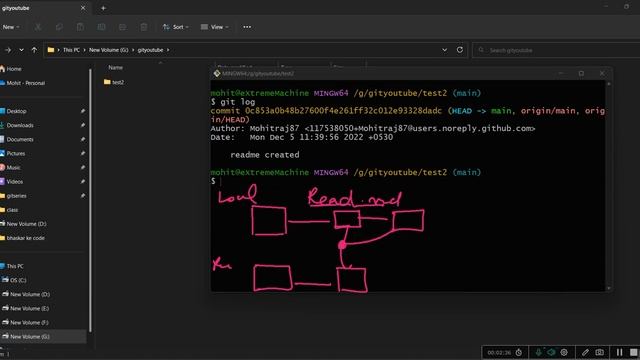Open the View dropdown
640x360 pixels.
click(x=214, y=27)
